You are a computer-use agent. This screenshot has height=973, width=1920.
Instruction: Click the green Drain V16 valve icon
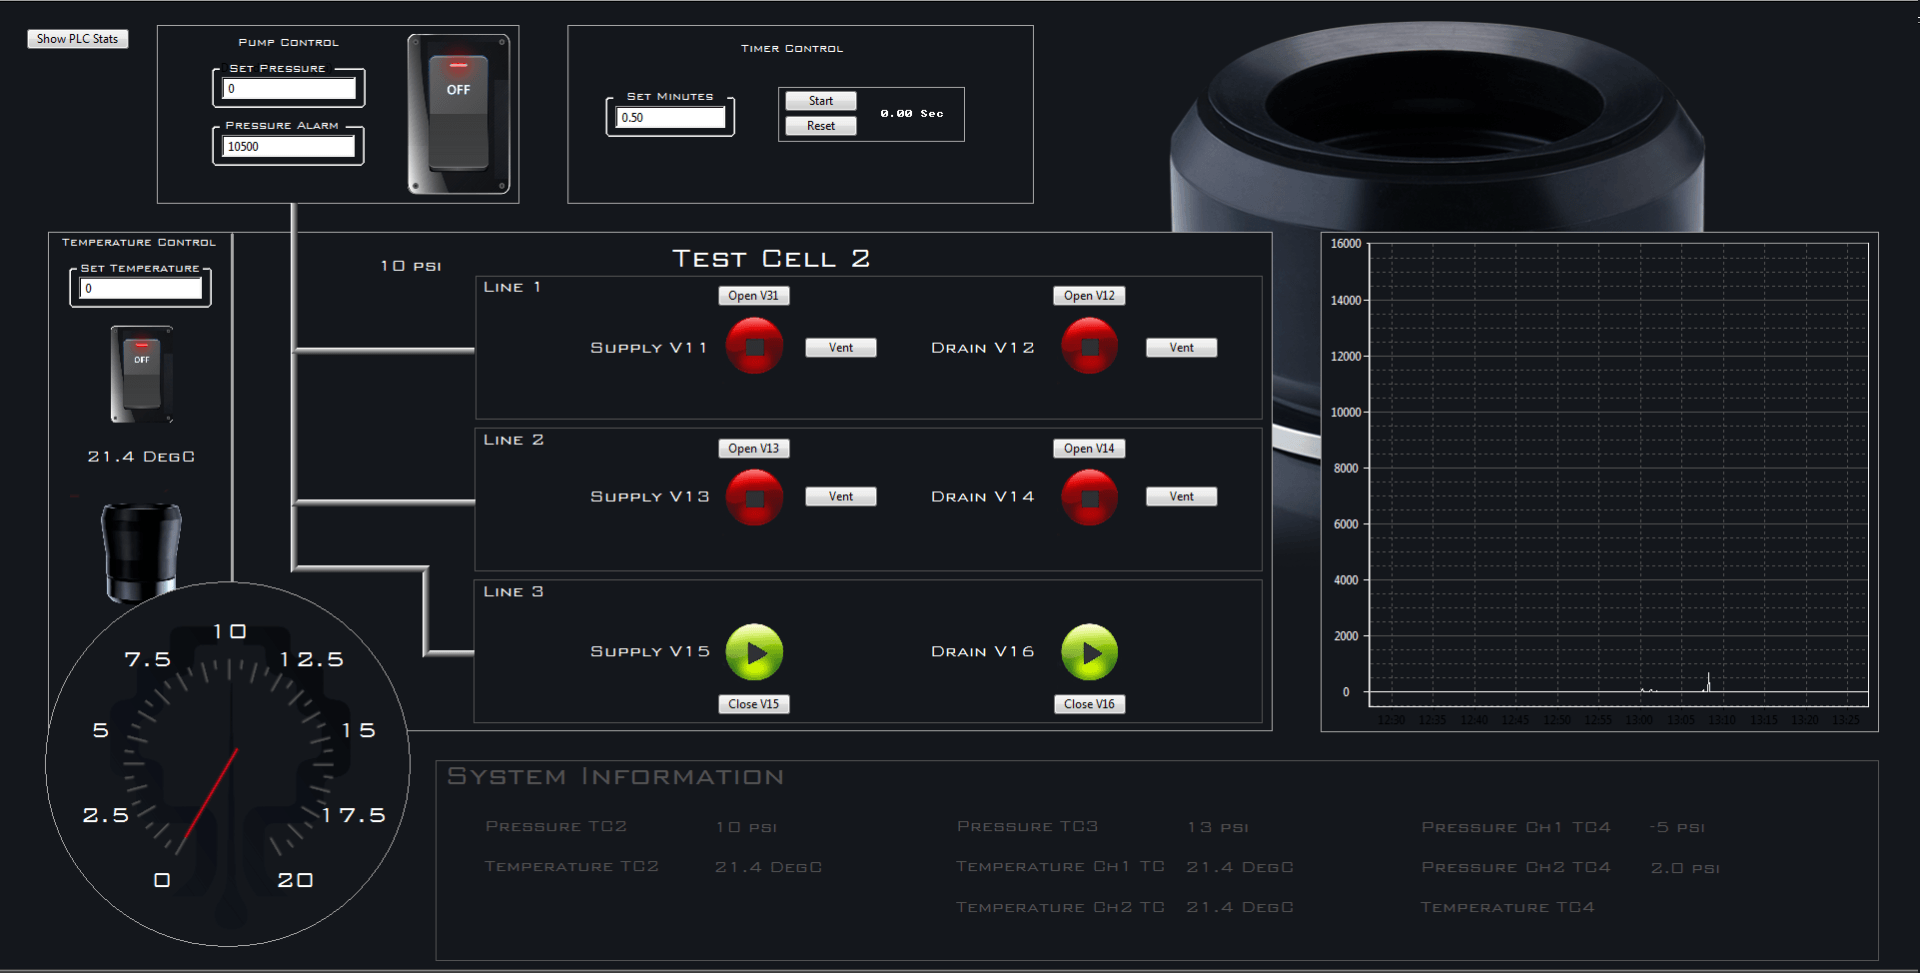pyautogui.click(x=1090, y=652)
